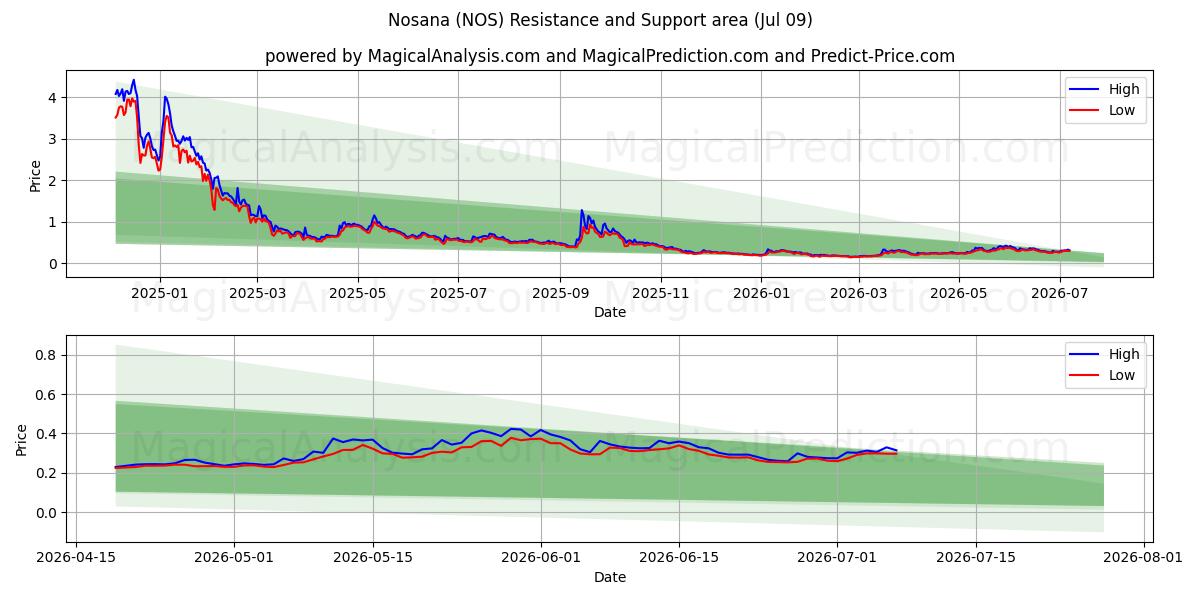Click the '2025-07' tick label on the top chart

coord(457,293)
